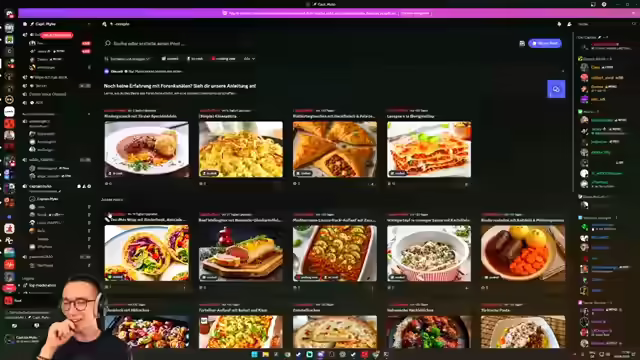Screen dimensions: 640x360
Task: Click the search box in the top right header
Action: tap(606, 24)
